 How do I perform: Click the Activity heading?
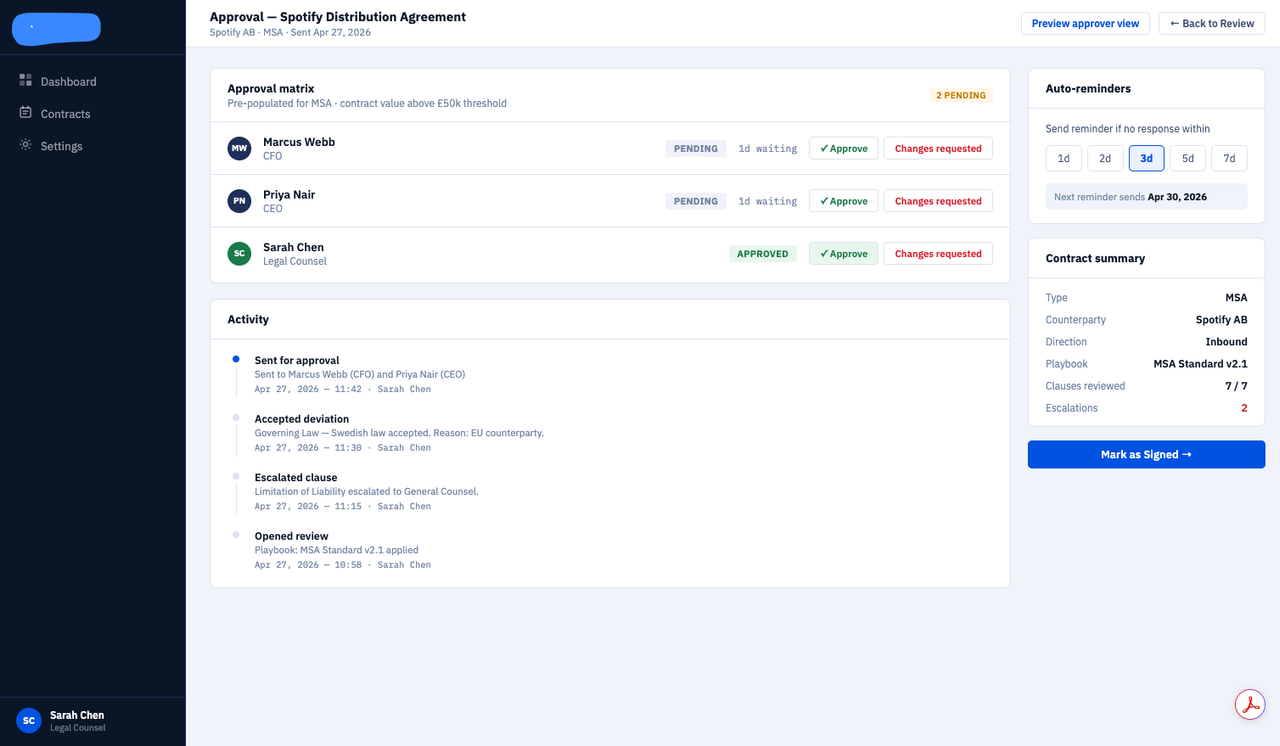click(x=248, y=320)
